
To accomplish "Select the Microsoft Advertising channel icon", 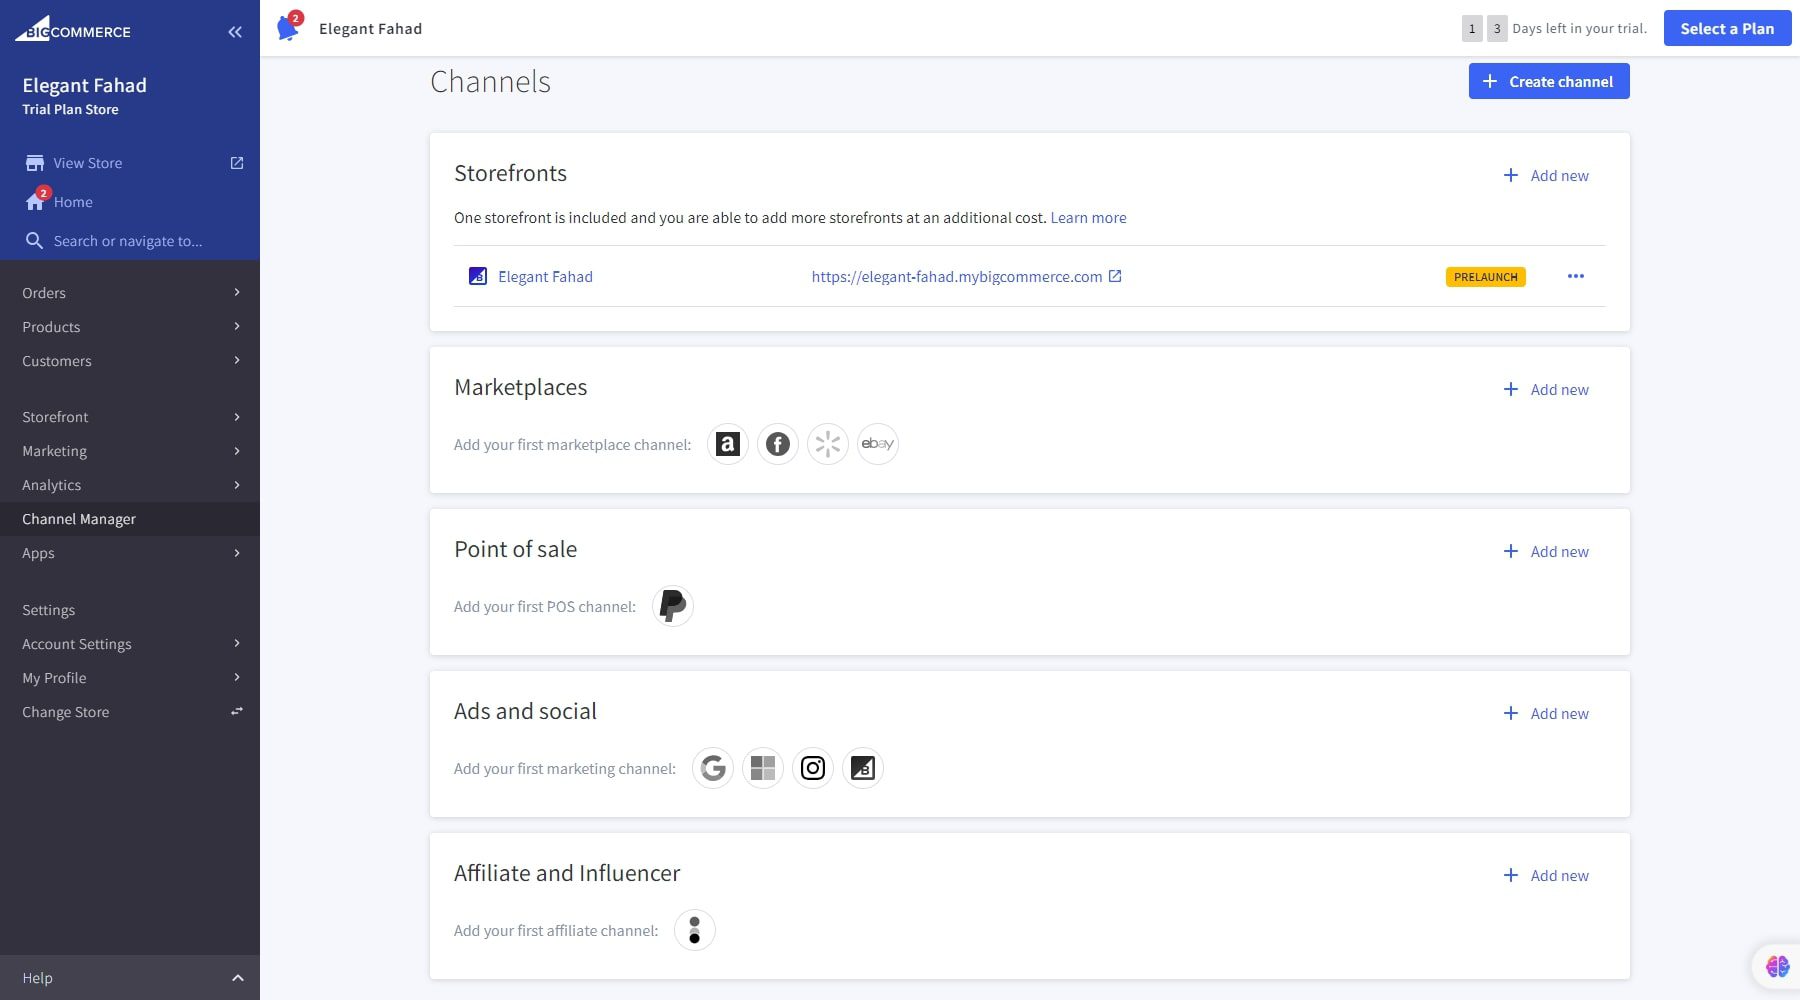I will [762, 767].
